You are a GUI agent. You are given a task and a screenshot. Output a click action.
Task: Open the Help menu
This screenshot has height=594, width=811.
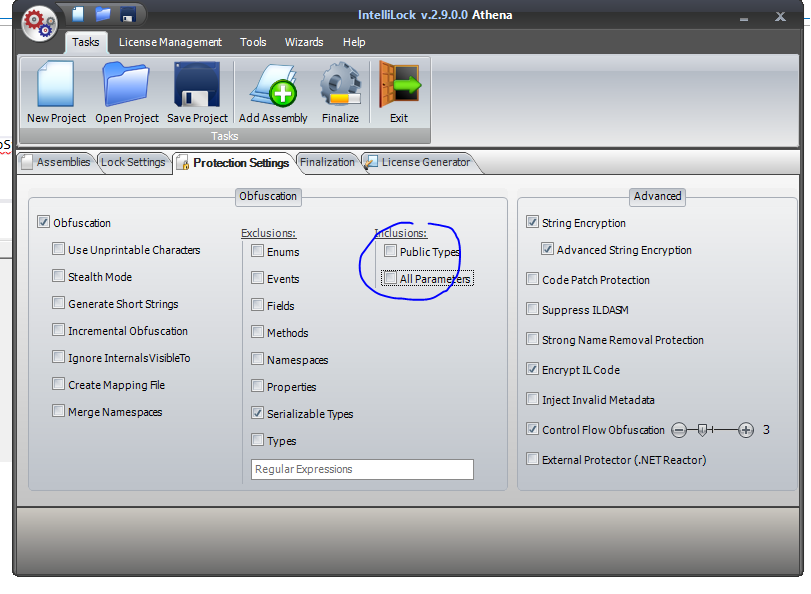point(354,42)
